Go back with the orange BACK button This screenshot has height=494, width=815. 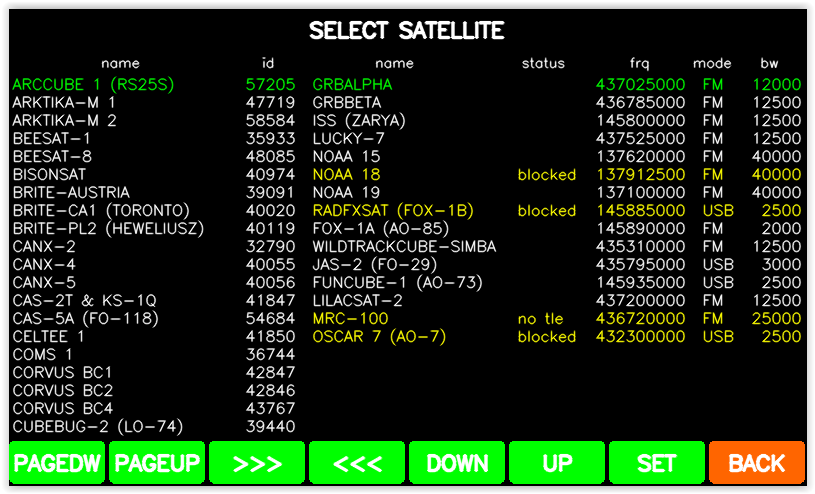pyautogui.click(x=757, y=462)
